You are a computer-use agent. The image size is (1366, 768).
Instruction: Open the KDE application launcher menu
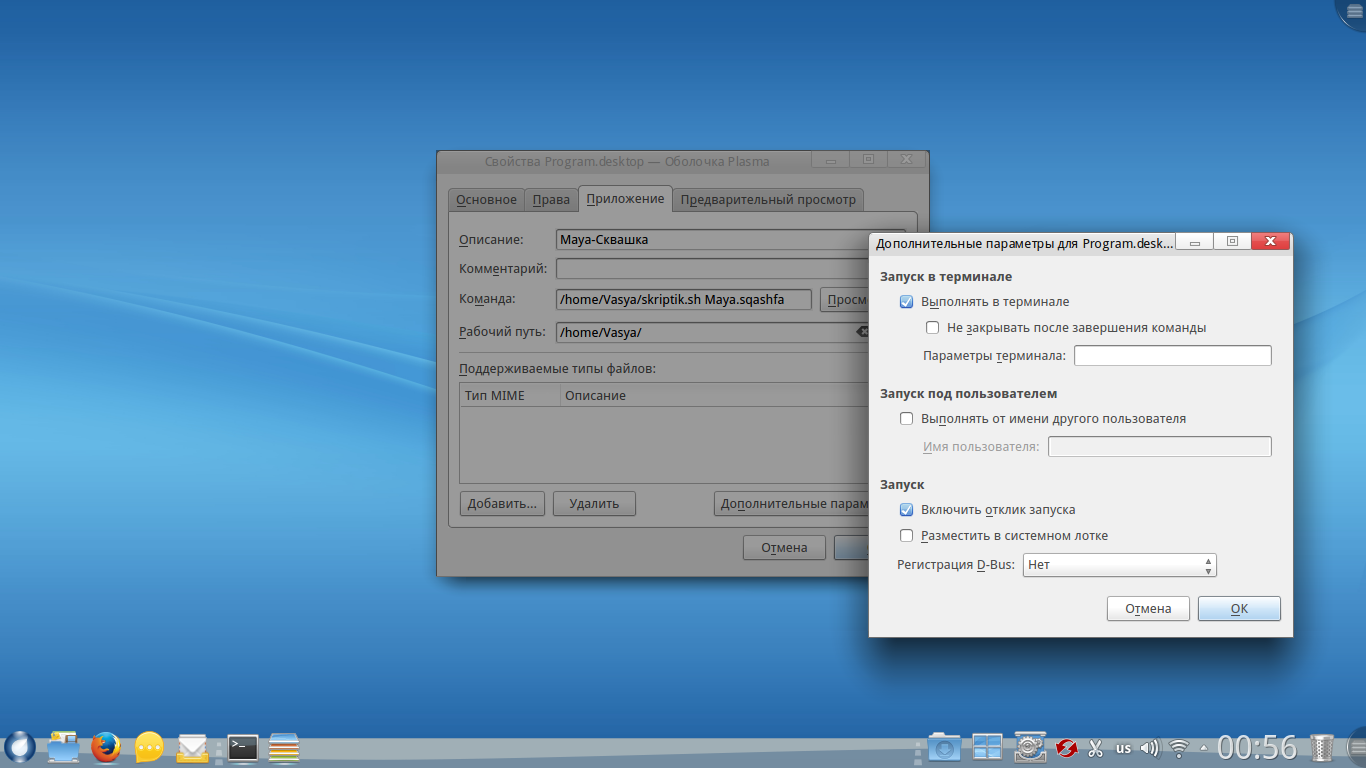pos(20,746)
